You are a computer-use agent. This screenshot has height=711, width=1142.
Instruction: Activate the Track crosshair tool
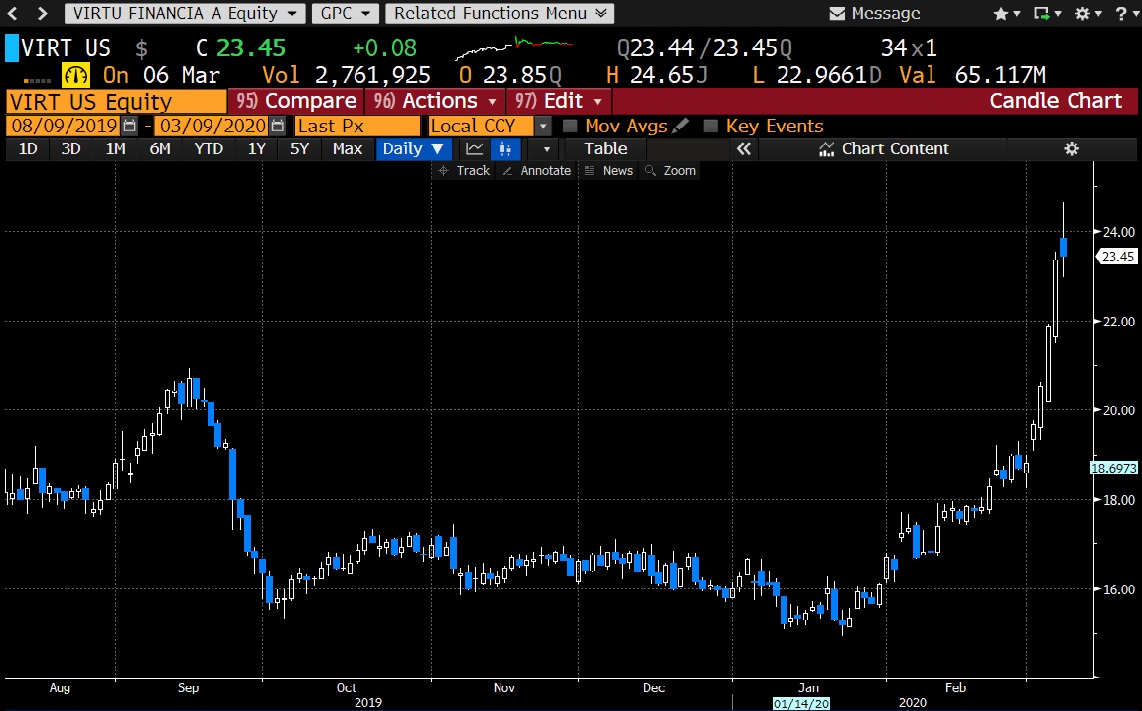[464, 170]
